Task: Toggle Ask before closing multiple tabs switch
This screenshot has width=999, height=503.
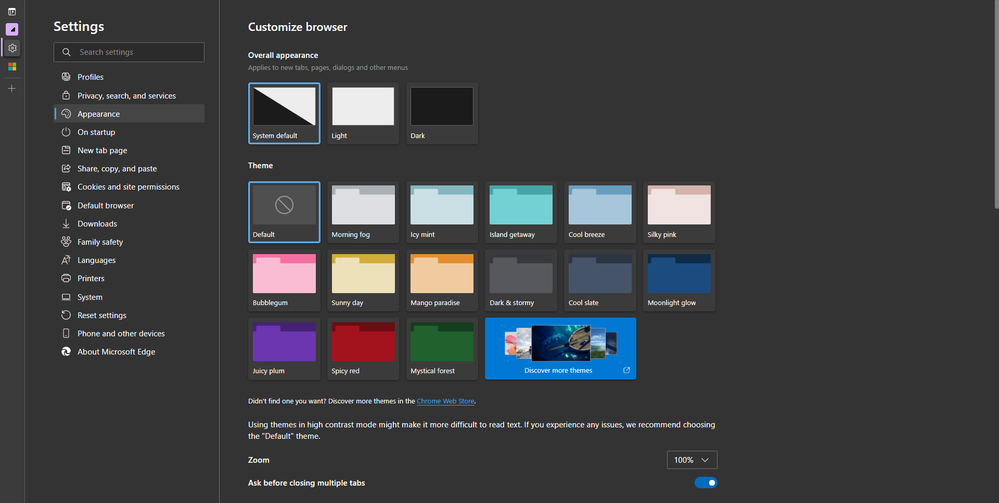Action: tap(705, 483)
